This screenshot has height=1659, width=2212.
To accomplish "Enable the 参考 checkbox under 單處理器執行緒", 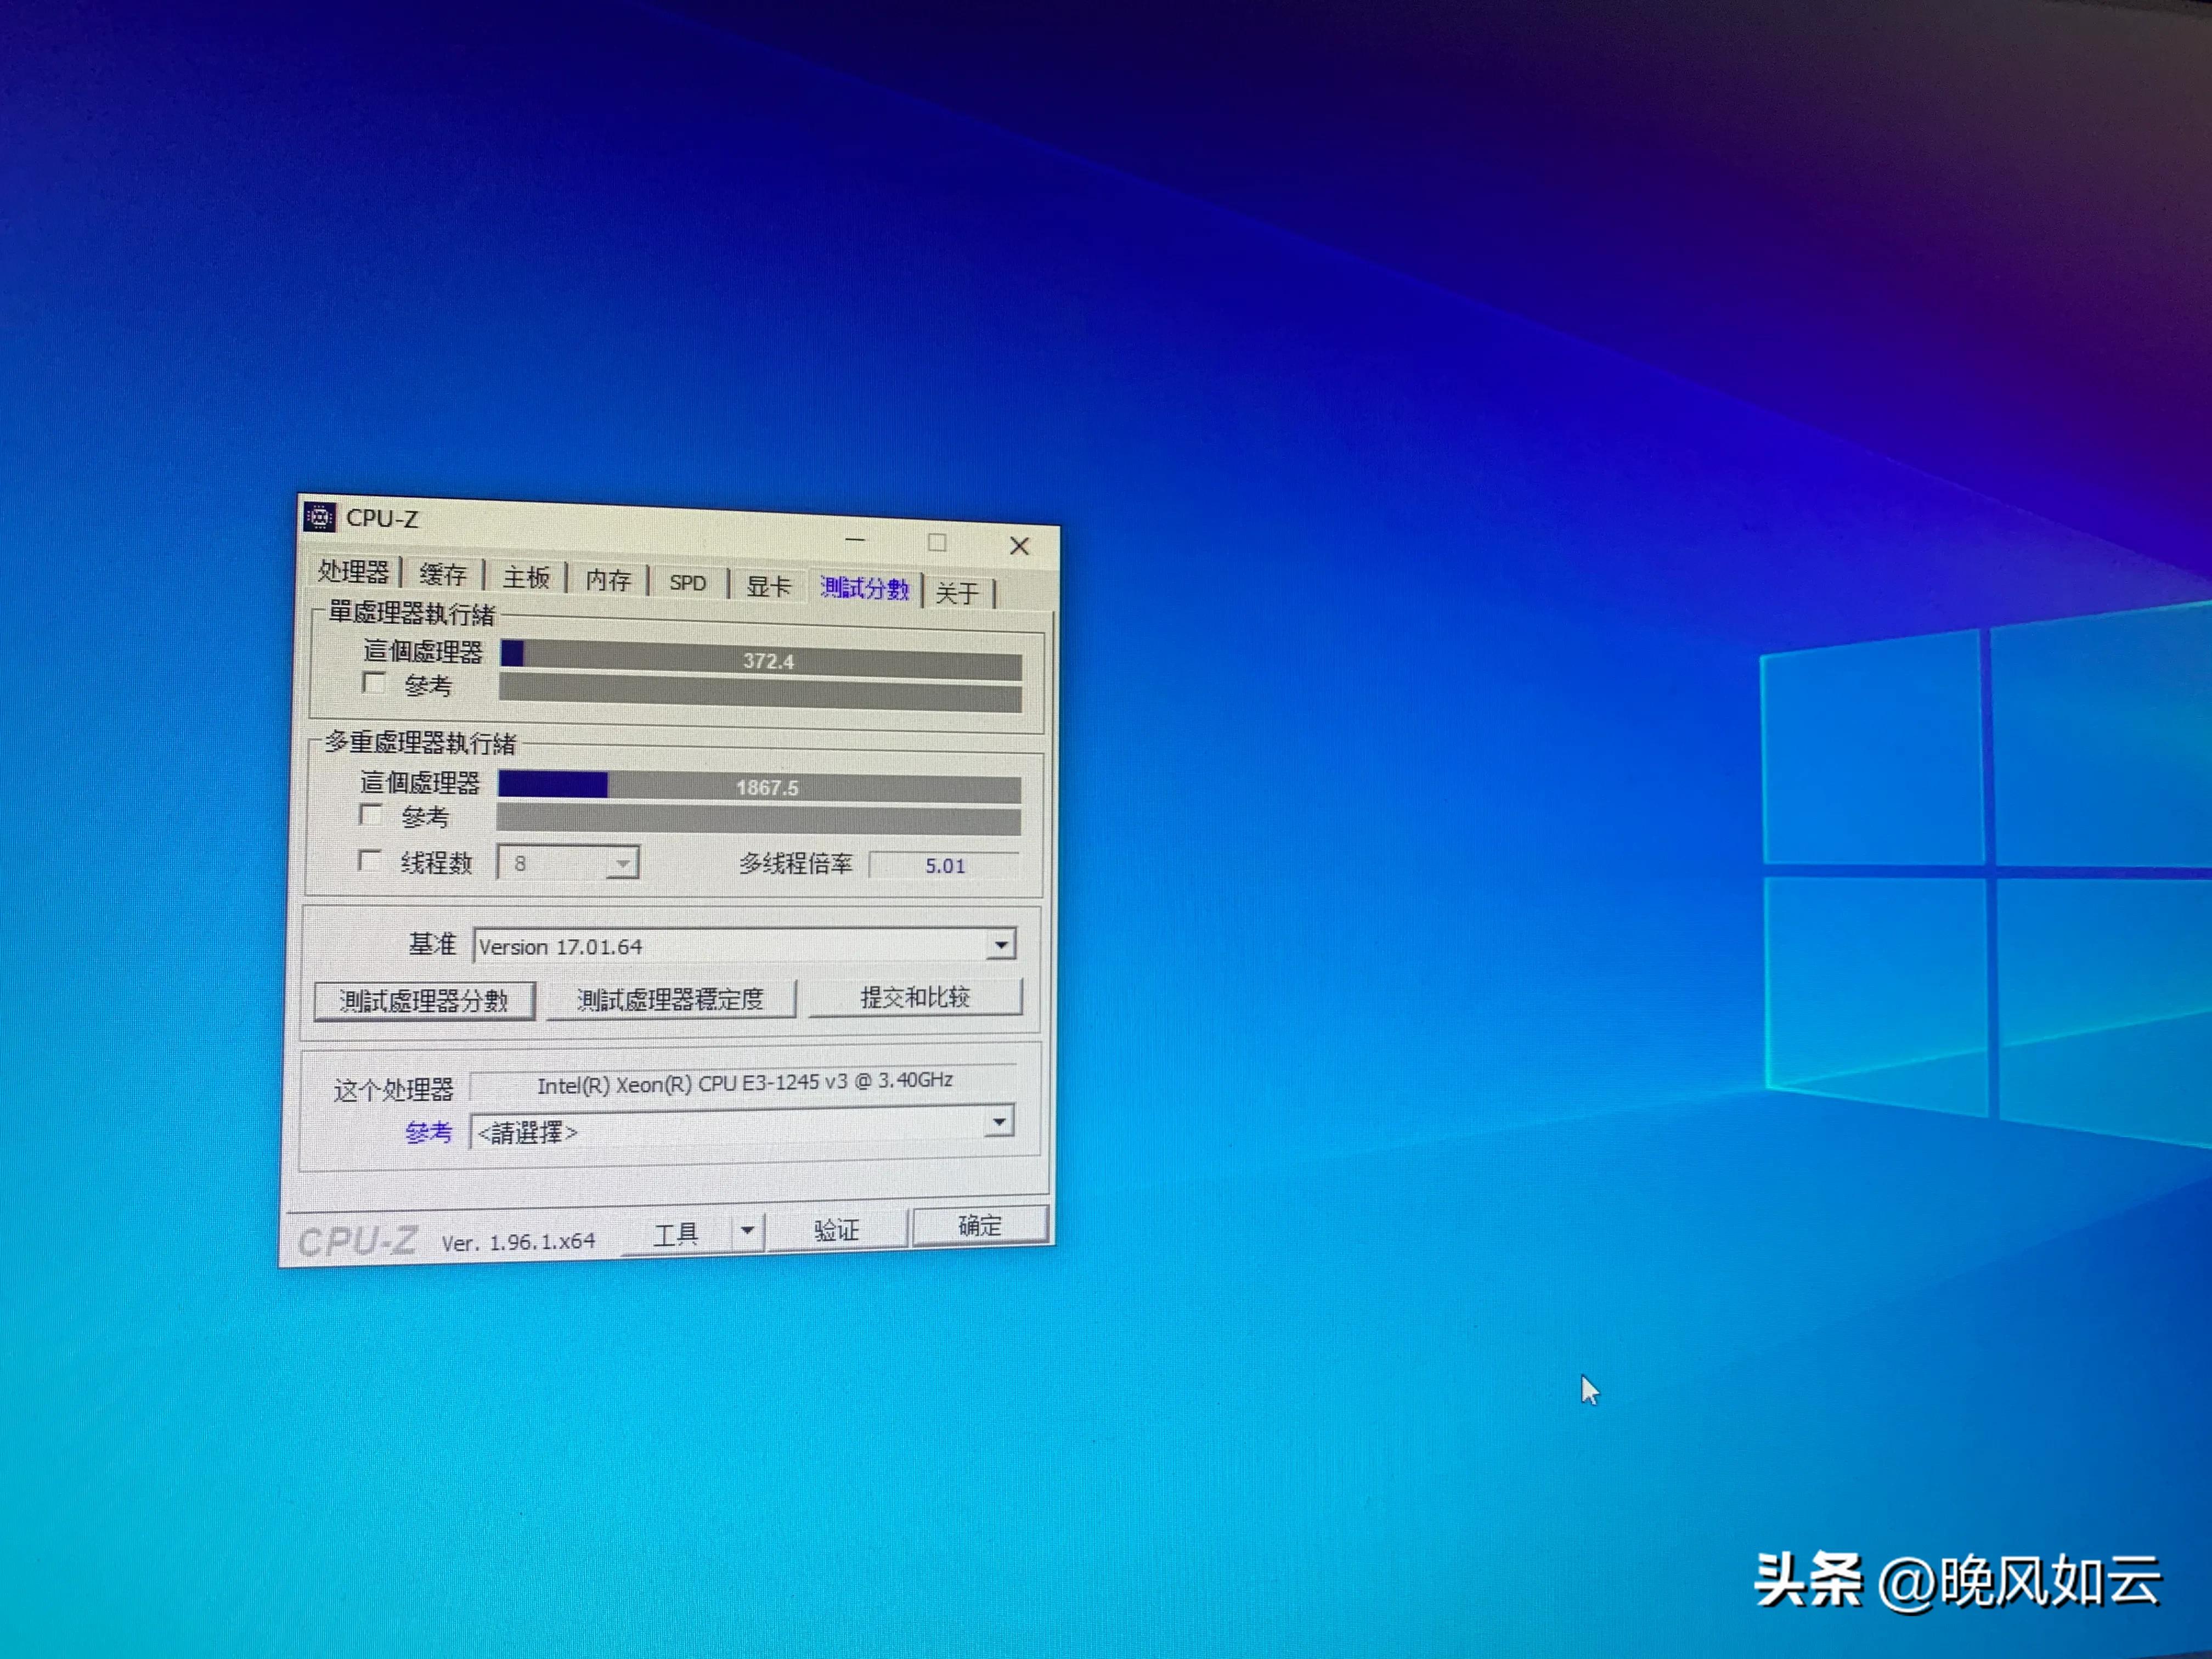I will click(x=375, y=683).
